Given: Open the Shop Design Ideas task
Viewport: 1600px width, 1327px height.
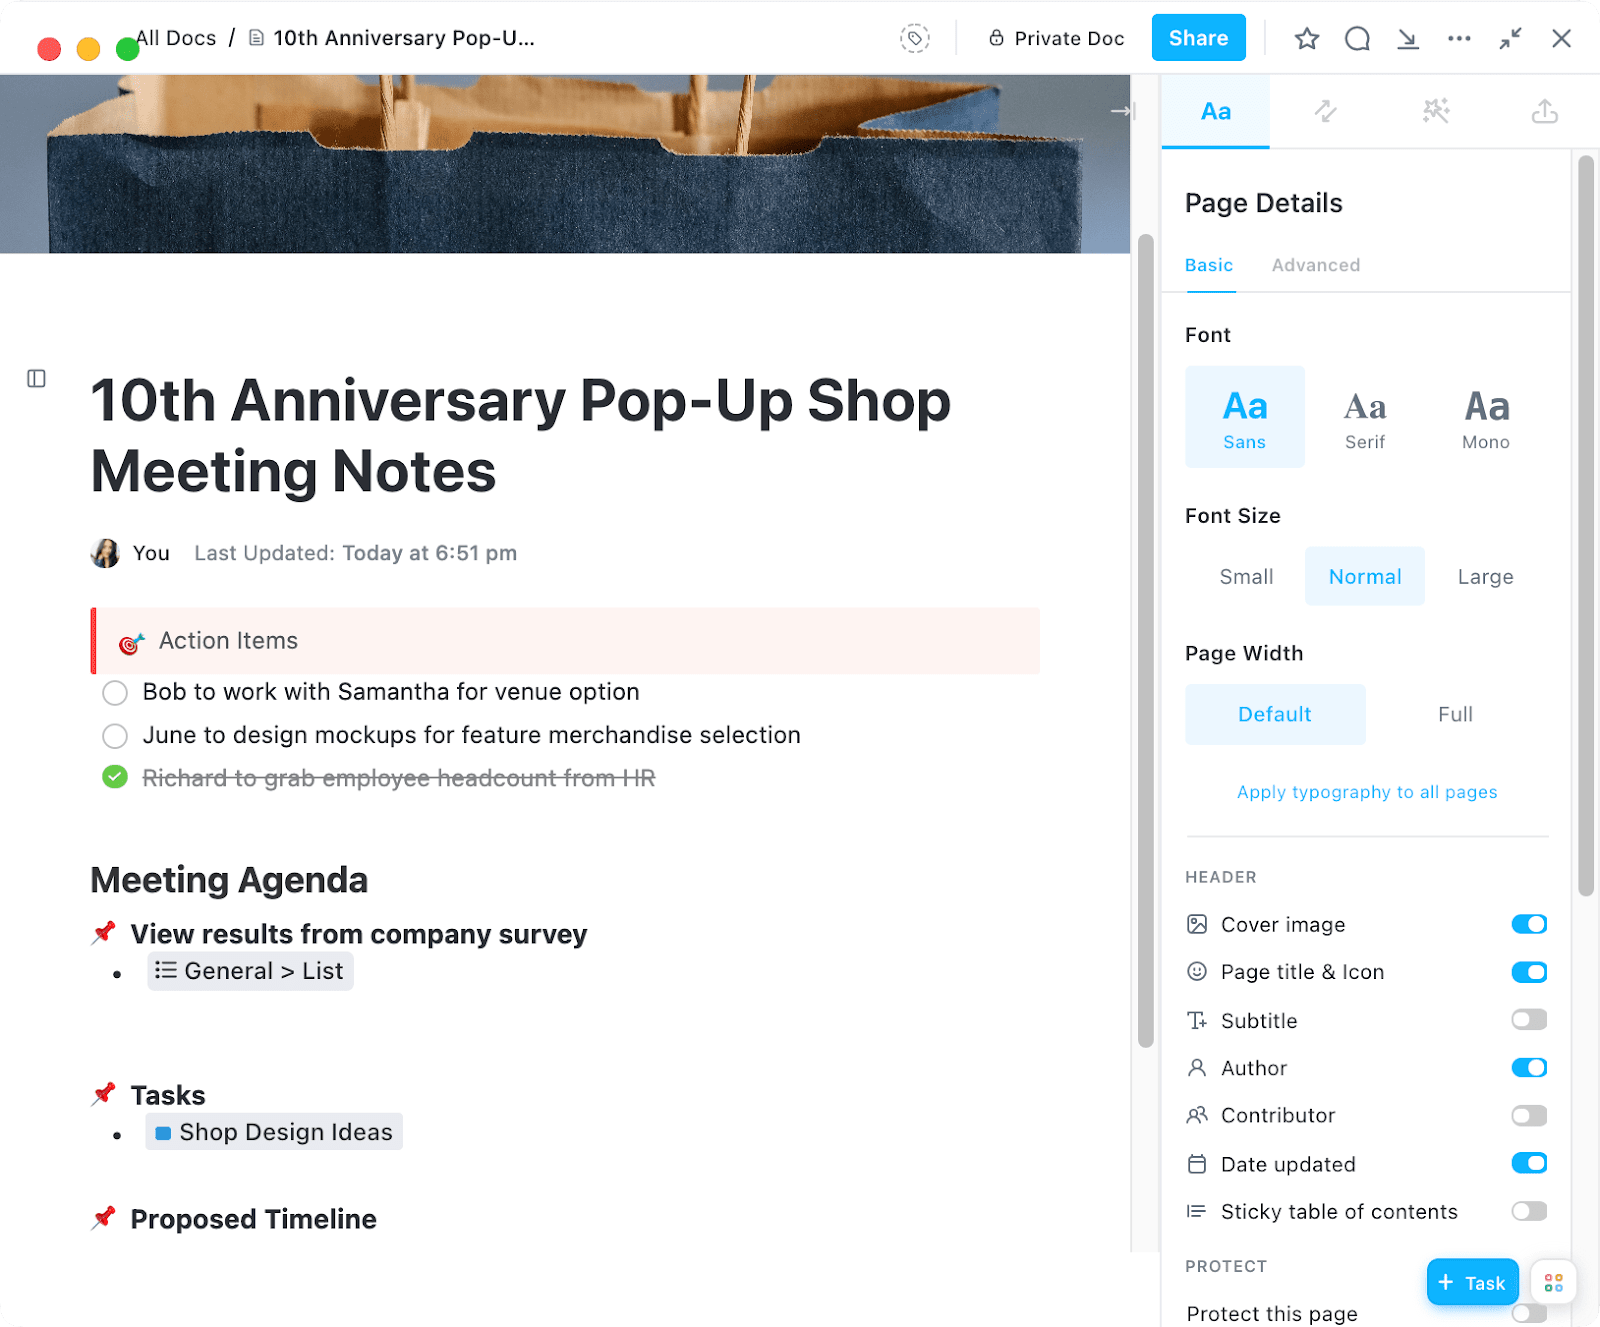Looking at the screenshot, I should [x=273, y=1131].
